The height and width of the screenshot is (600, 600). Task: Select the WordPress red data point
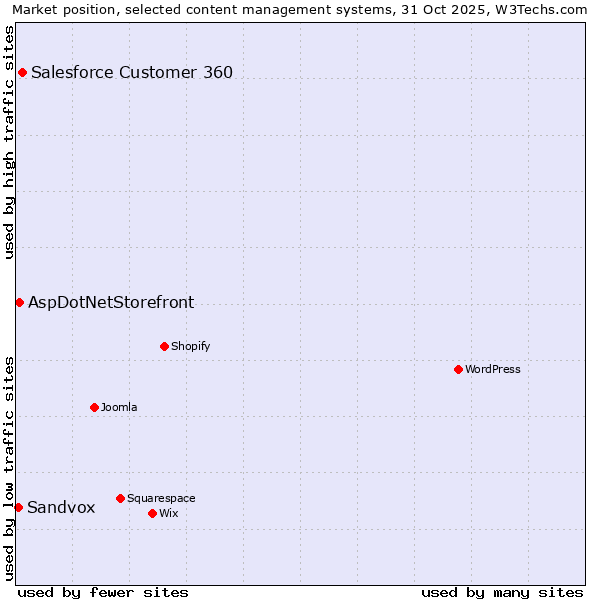[458, 369]
